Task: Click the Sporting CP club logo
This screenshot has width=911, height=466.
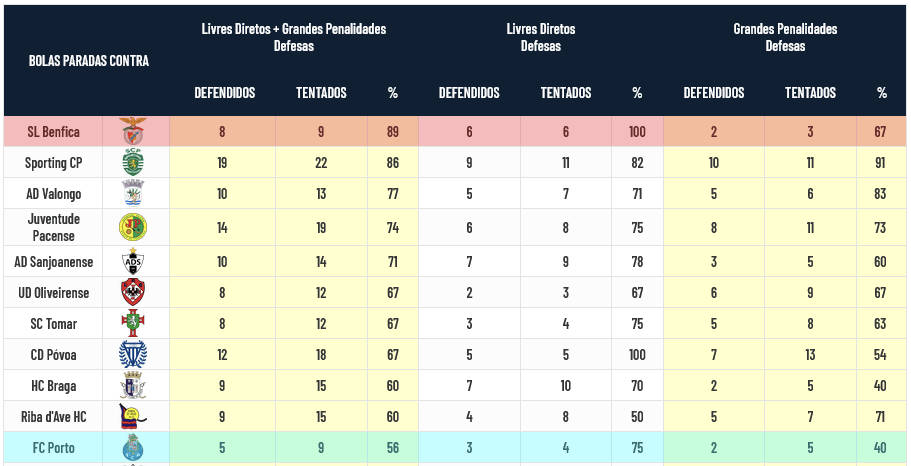Action: point(133,162)
